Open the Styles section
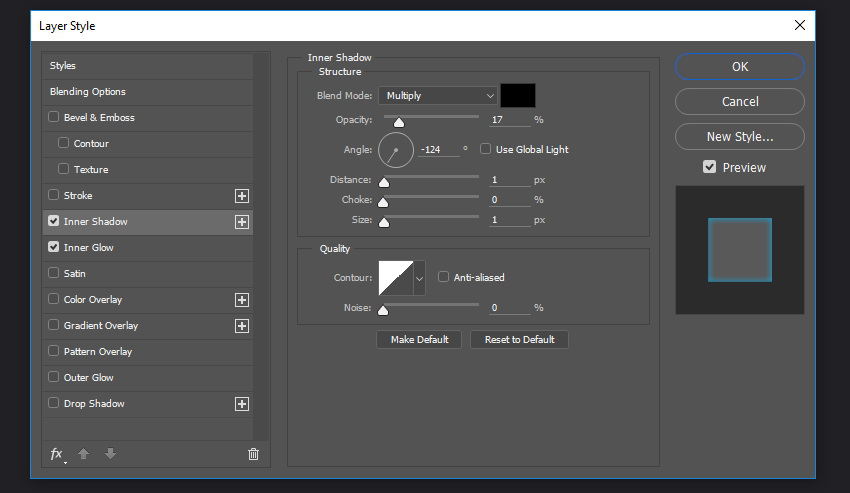This screenshot has width=850, height=493. [x=147, y=66]
